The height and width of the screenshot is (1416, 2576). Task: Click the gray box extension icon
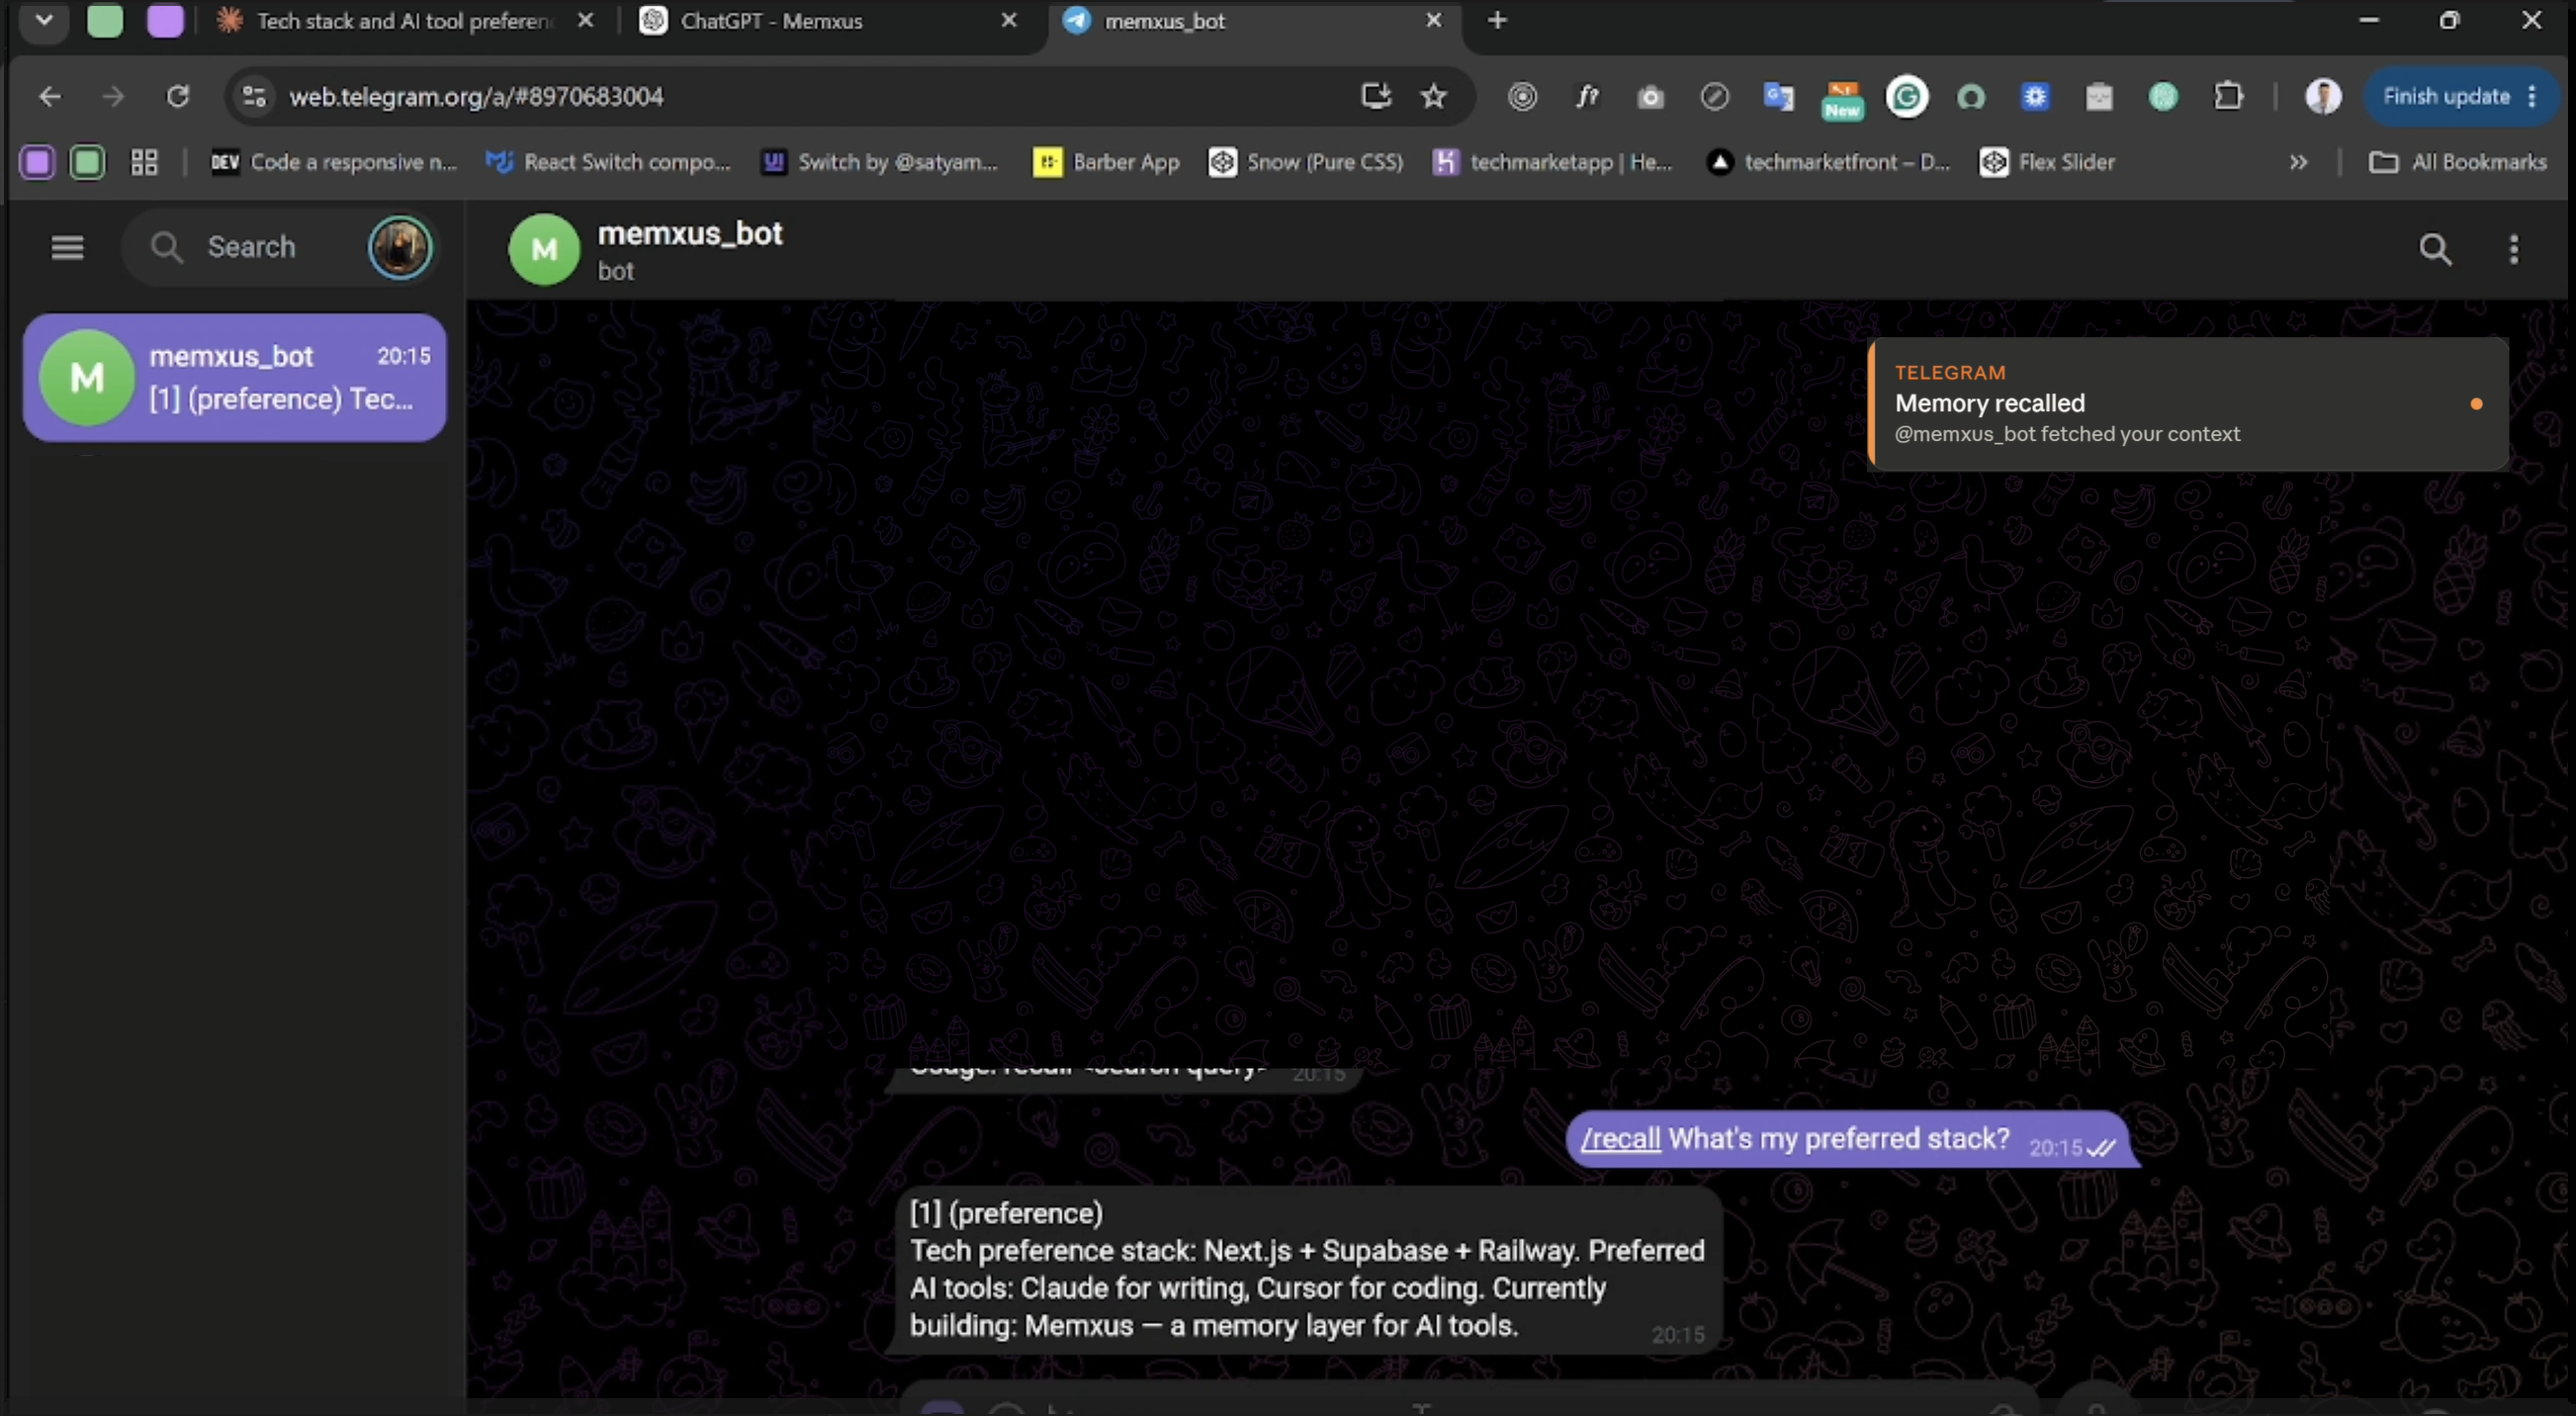(x=2099, y=97)
